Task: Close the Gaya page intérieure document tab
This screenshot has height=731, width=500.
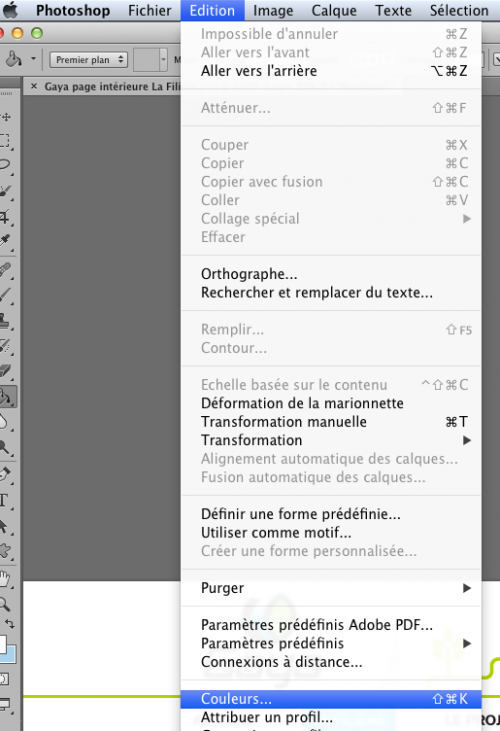Action: (34, 86)
